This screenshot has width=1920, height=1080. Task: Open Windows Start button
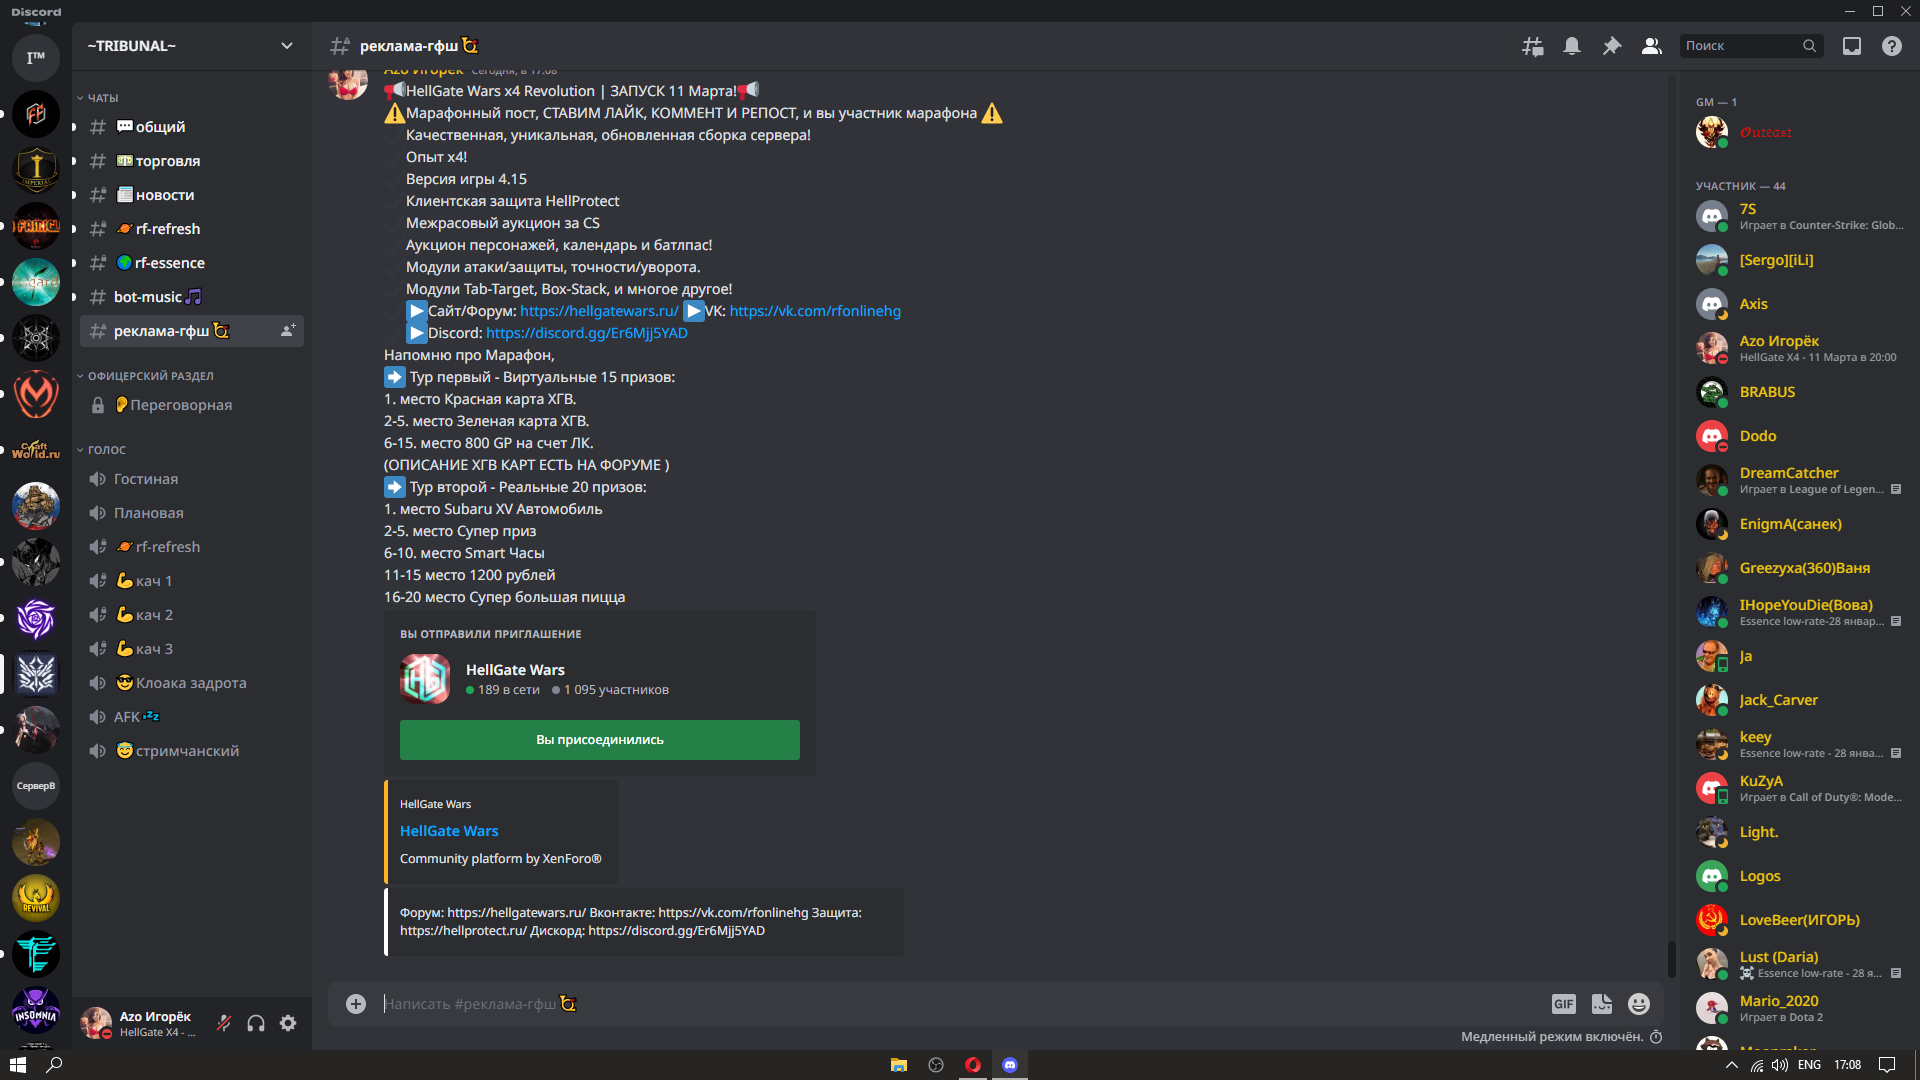(18, 1065)
